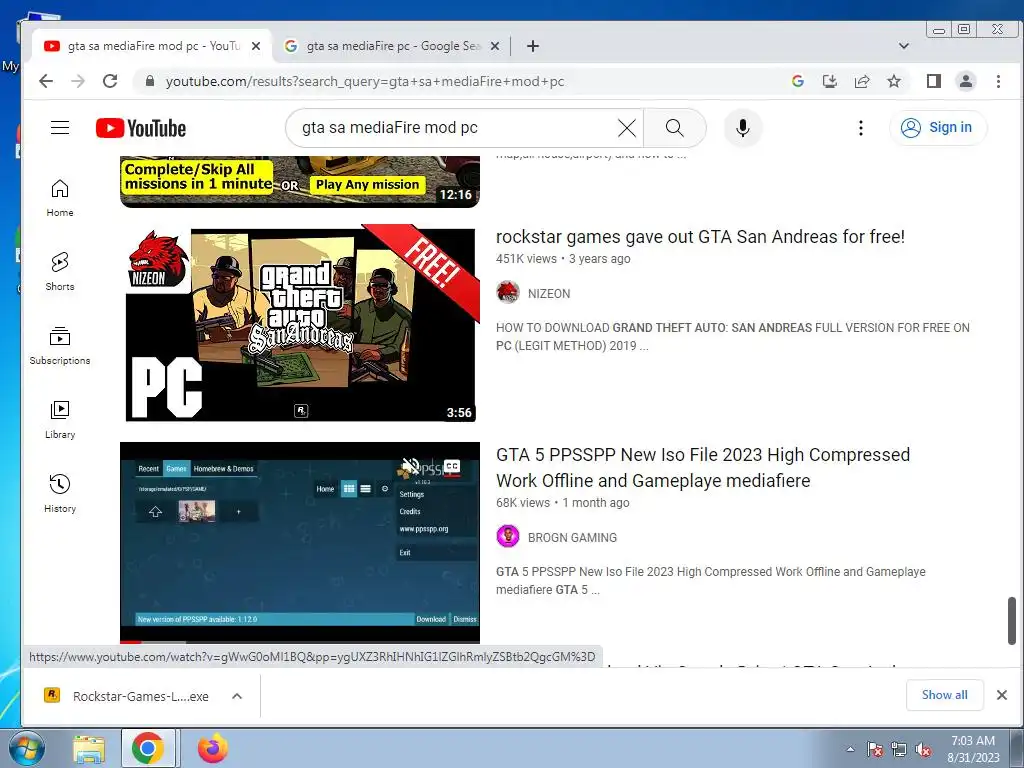Open YouTube settings three-dot menu
The height and width of the screenshot is (768, 1024).
point(861,128)
